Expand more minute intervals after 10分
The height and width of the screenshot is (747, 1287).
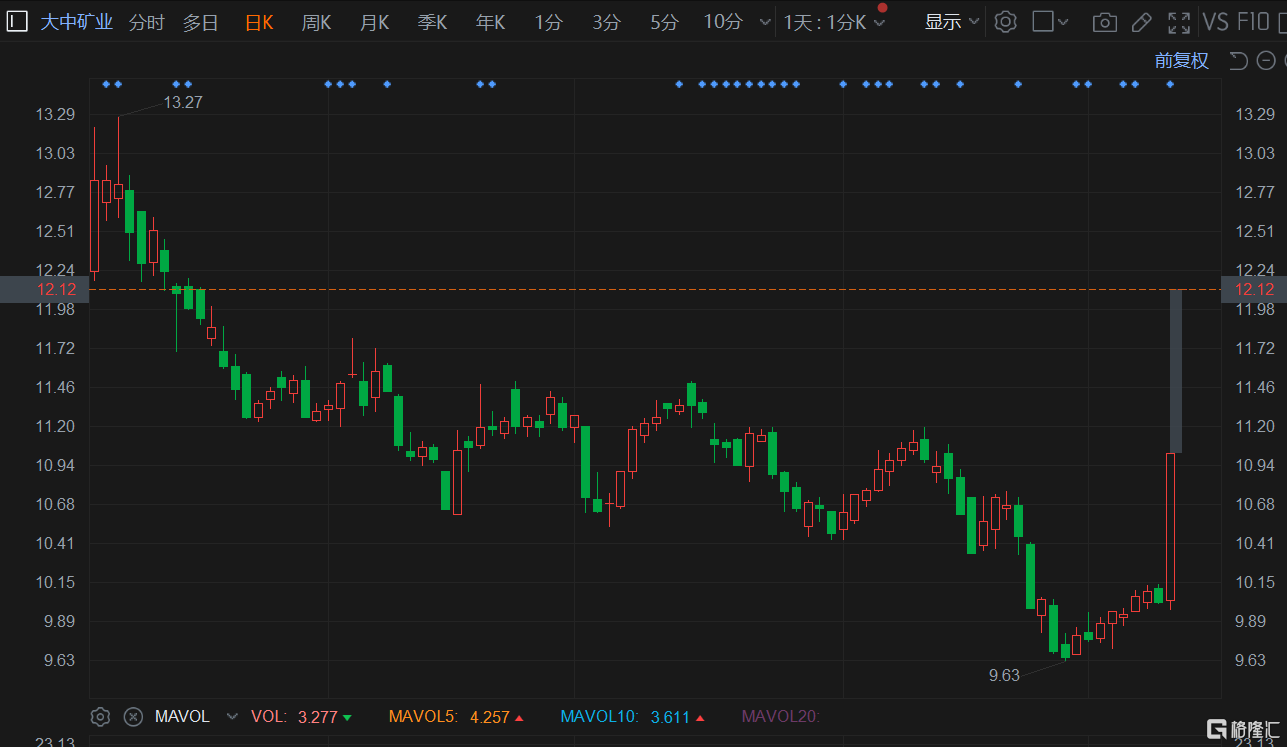pos(765,22)
